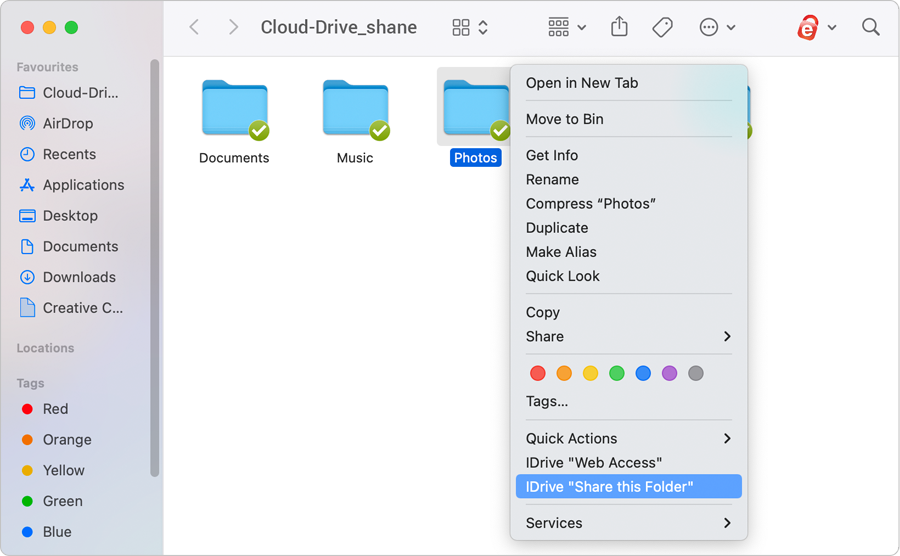
Task: Select the Music folder icon
Action: pos(355,109)
